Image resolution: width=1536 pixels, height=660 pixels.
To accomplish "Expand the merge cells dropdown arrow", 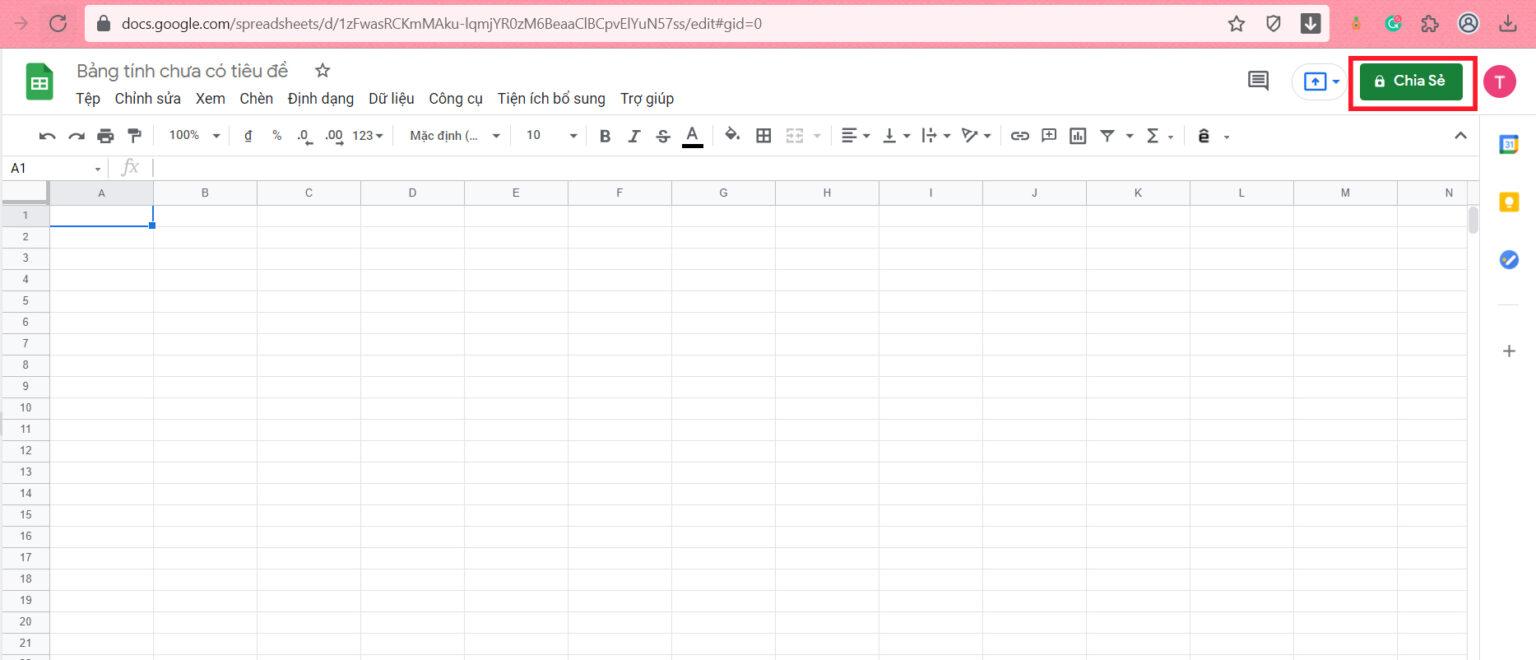I will click(x=817, y=136).
